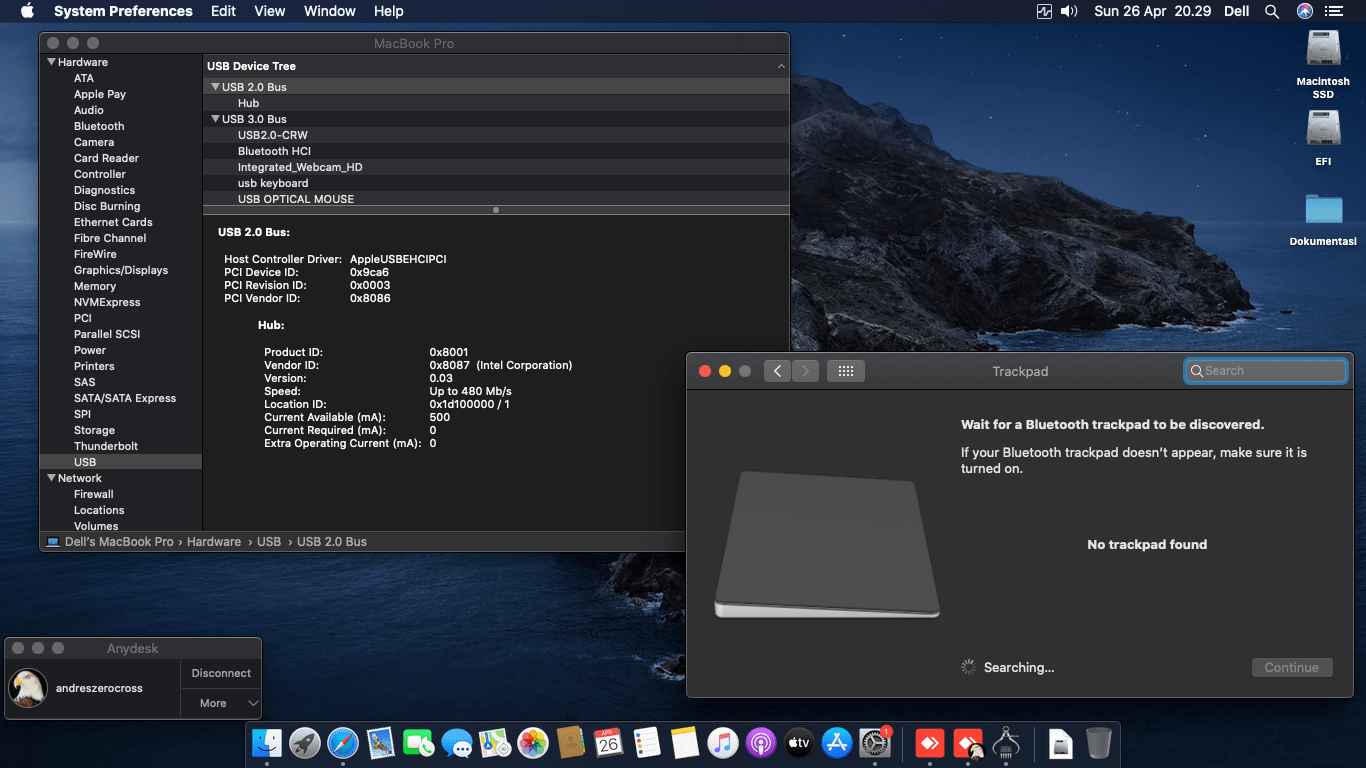Open App Store icon in Dock
Viewport: 1366px width, 768px height.
click(x=837, y=742)
